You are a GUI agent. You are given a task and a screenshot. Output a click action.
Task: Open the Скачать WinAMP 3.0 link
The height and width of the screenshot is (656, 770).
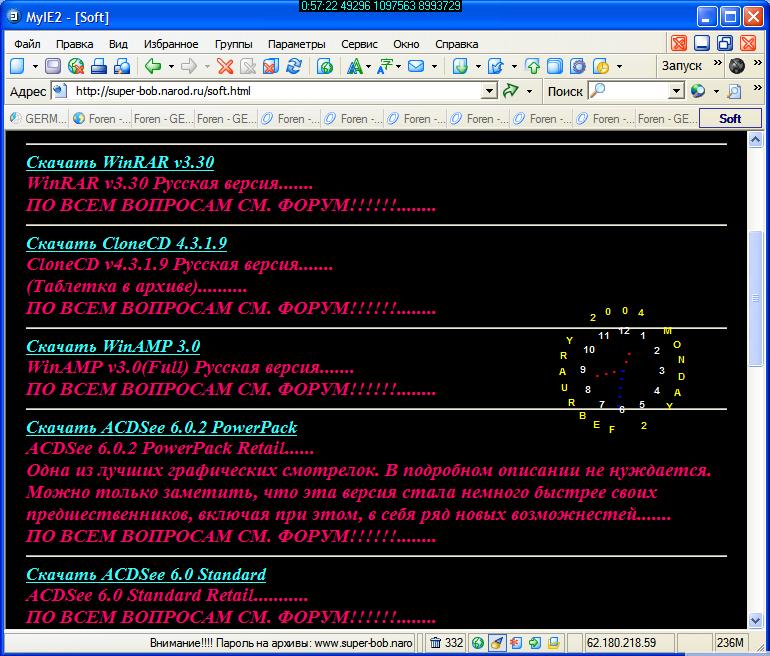click(x=113, y=346)
